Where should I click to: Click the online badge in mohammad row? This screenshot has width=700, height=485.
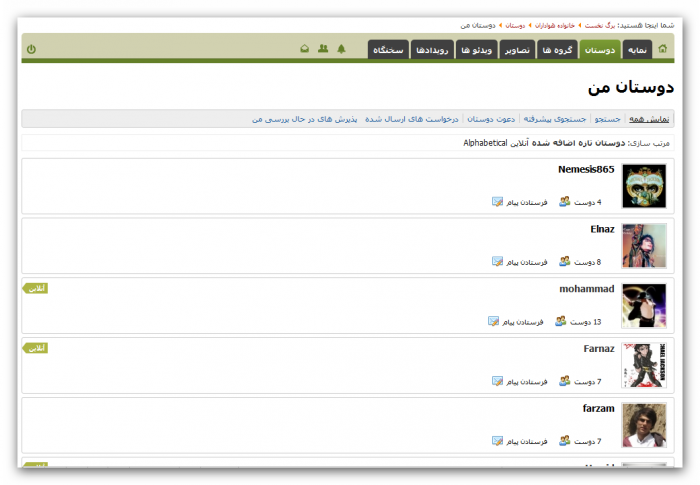click(35, 288)
